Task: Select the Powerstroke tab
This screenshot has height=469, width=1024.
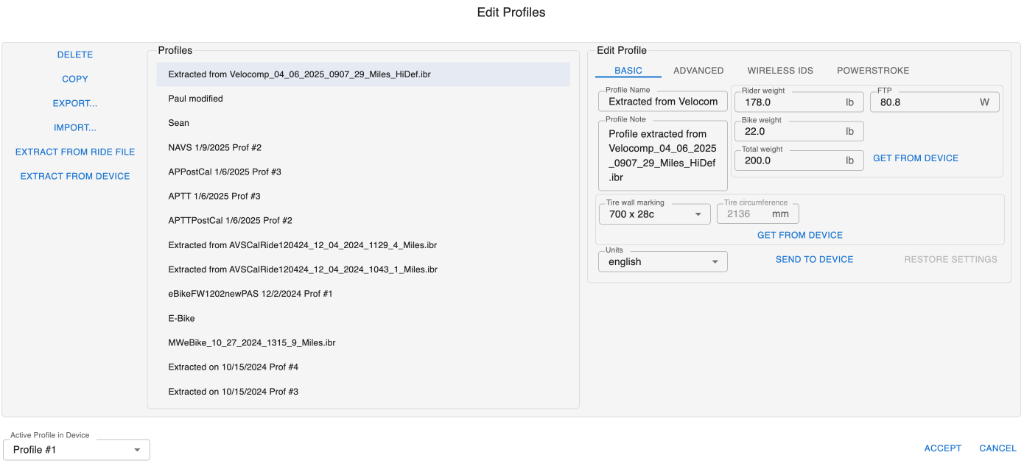Action: coord(872,71)
